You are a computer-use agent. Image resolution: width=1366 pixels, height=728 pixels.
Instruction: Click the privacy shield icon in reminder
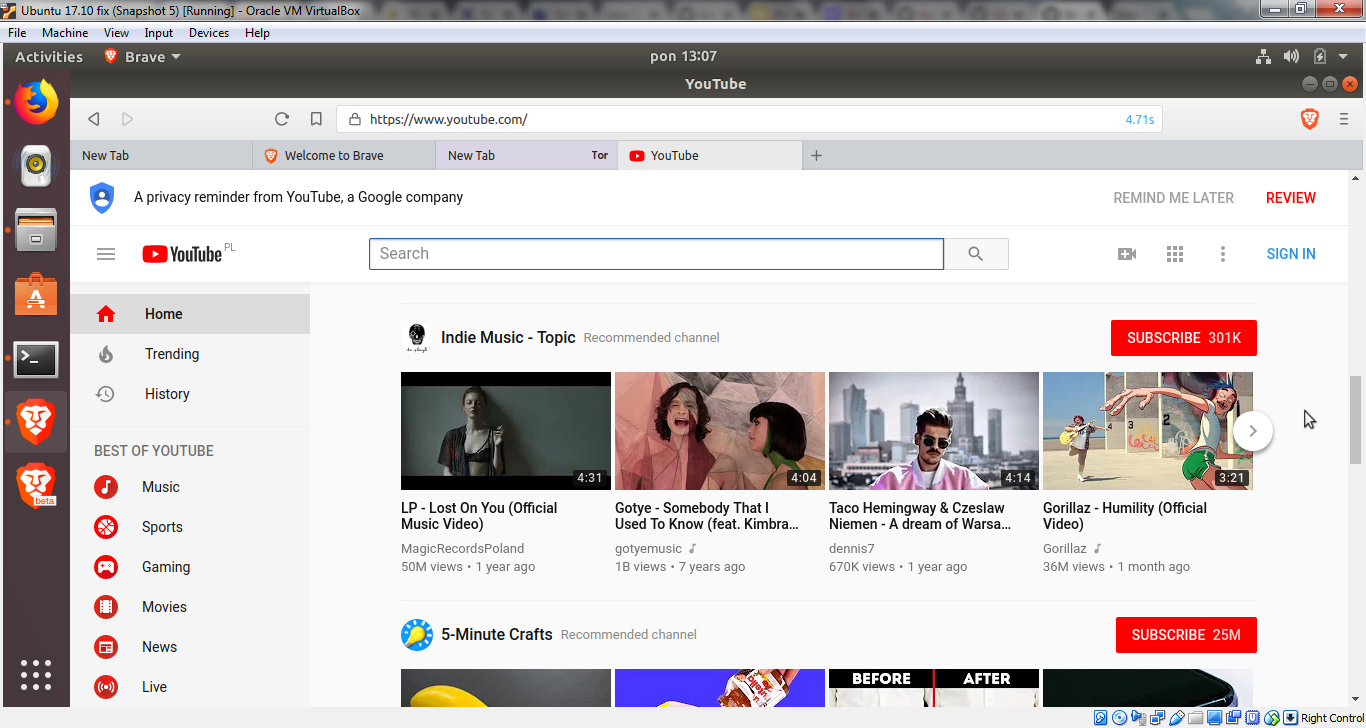pos(102,198)
